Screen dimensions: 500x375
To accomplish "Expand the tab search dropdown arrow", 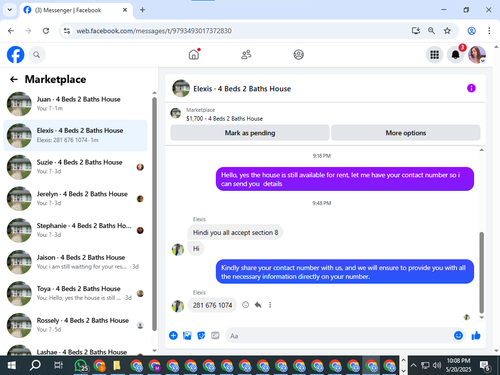I will pos(10,10).
